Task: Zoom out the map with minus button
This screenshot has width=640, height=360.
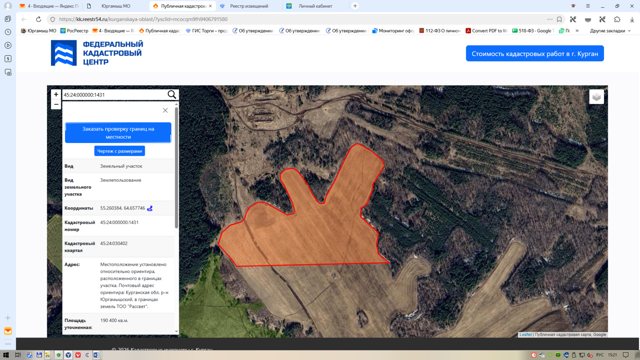Action: tap(56, 104)
